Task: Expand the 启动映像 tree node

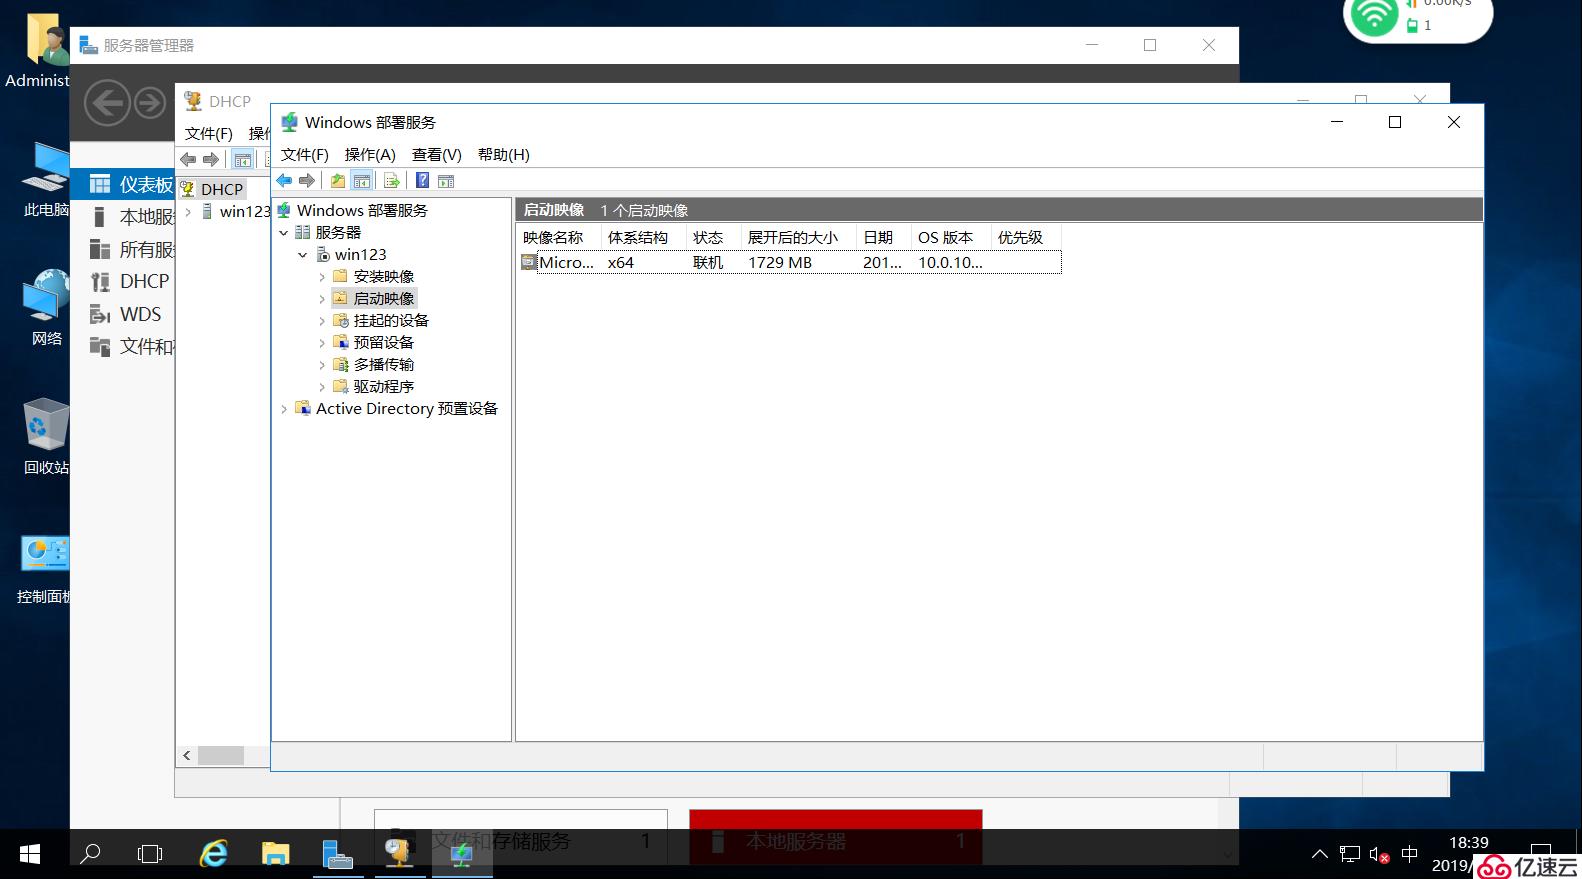Action: pyautogui.click(x=322, y=299)
